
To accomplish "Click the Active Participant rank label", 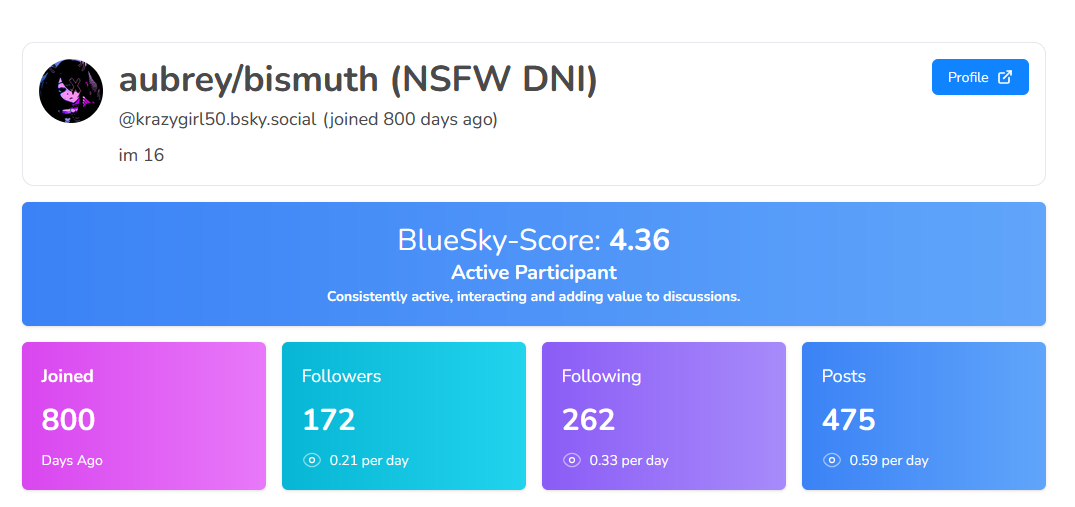I will point(534,272).
